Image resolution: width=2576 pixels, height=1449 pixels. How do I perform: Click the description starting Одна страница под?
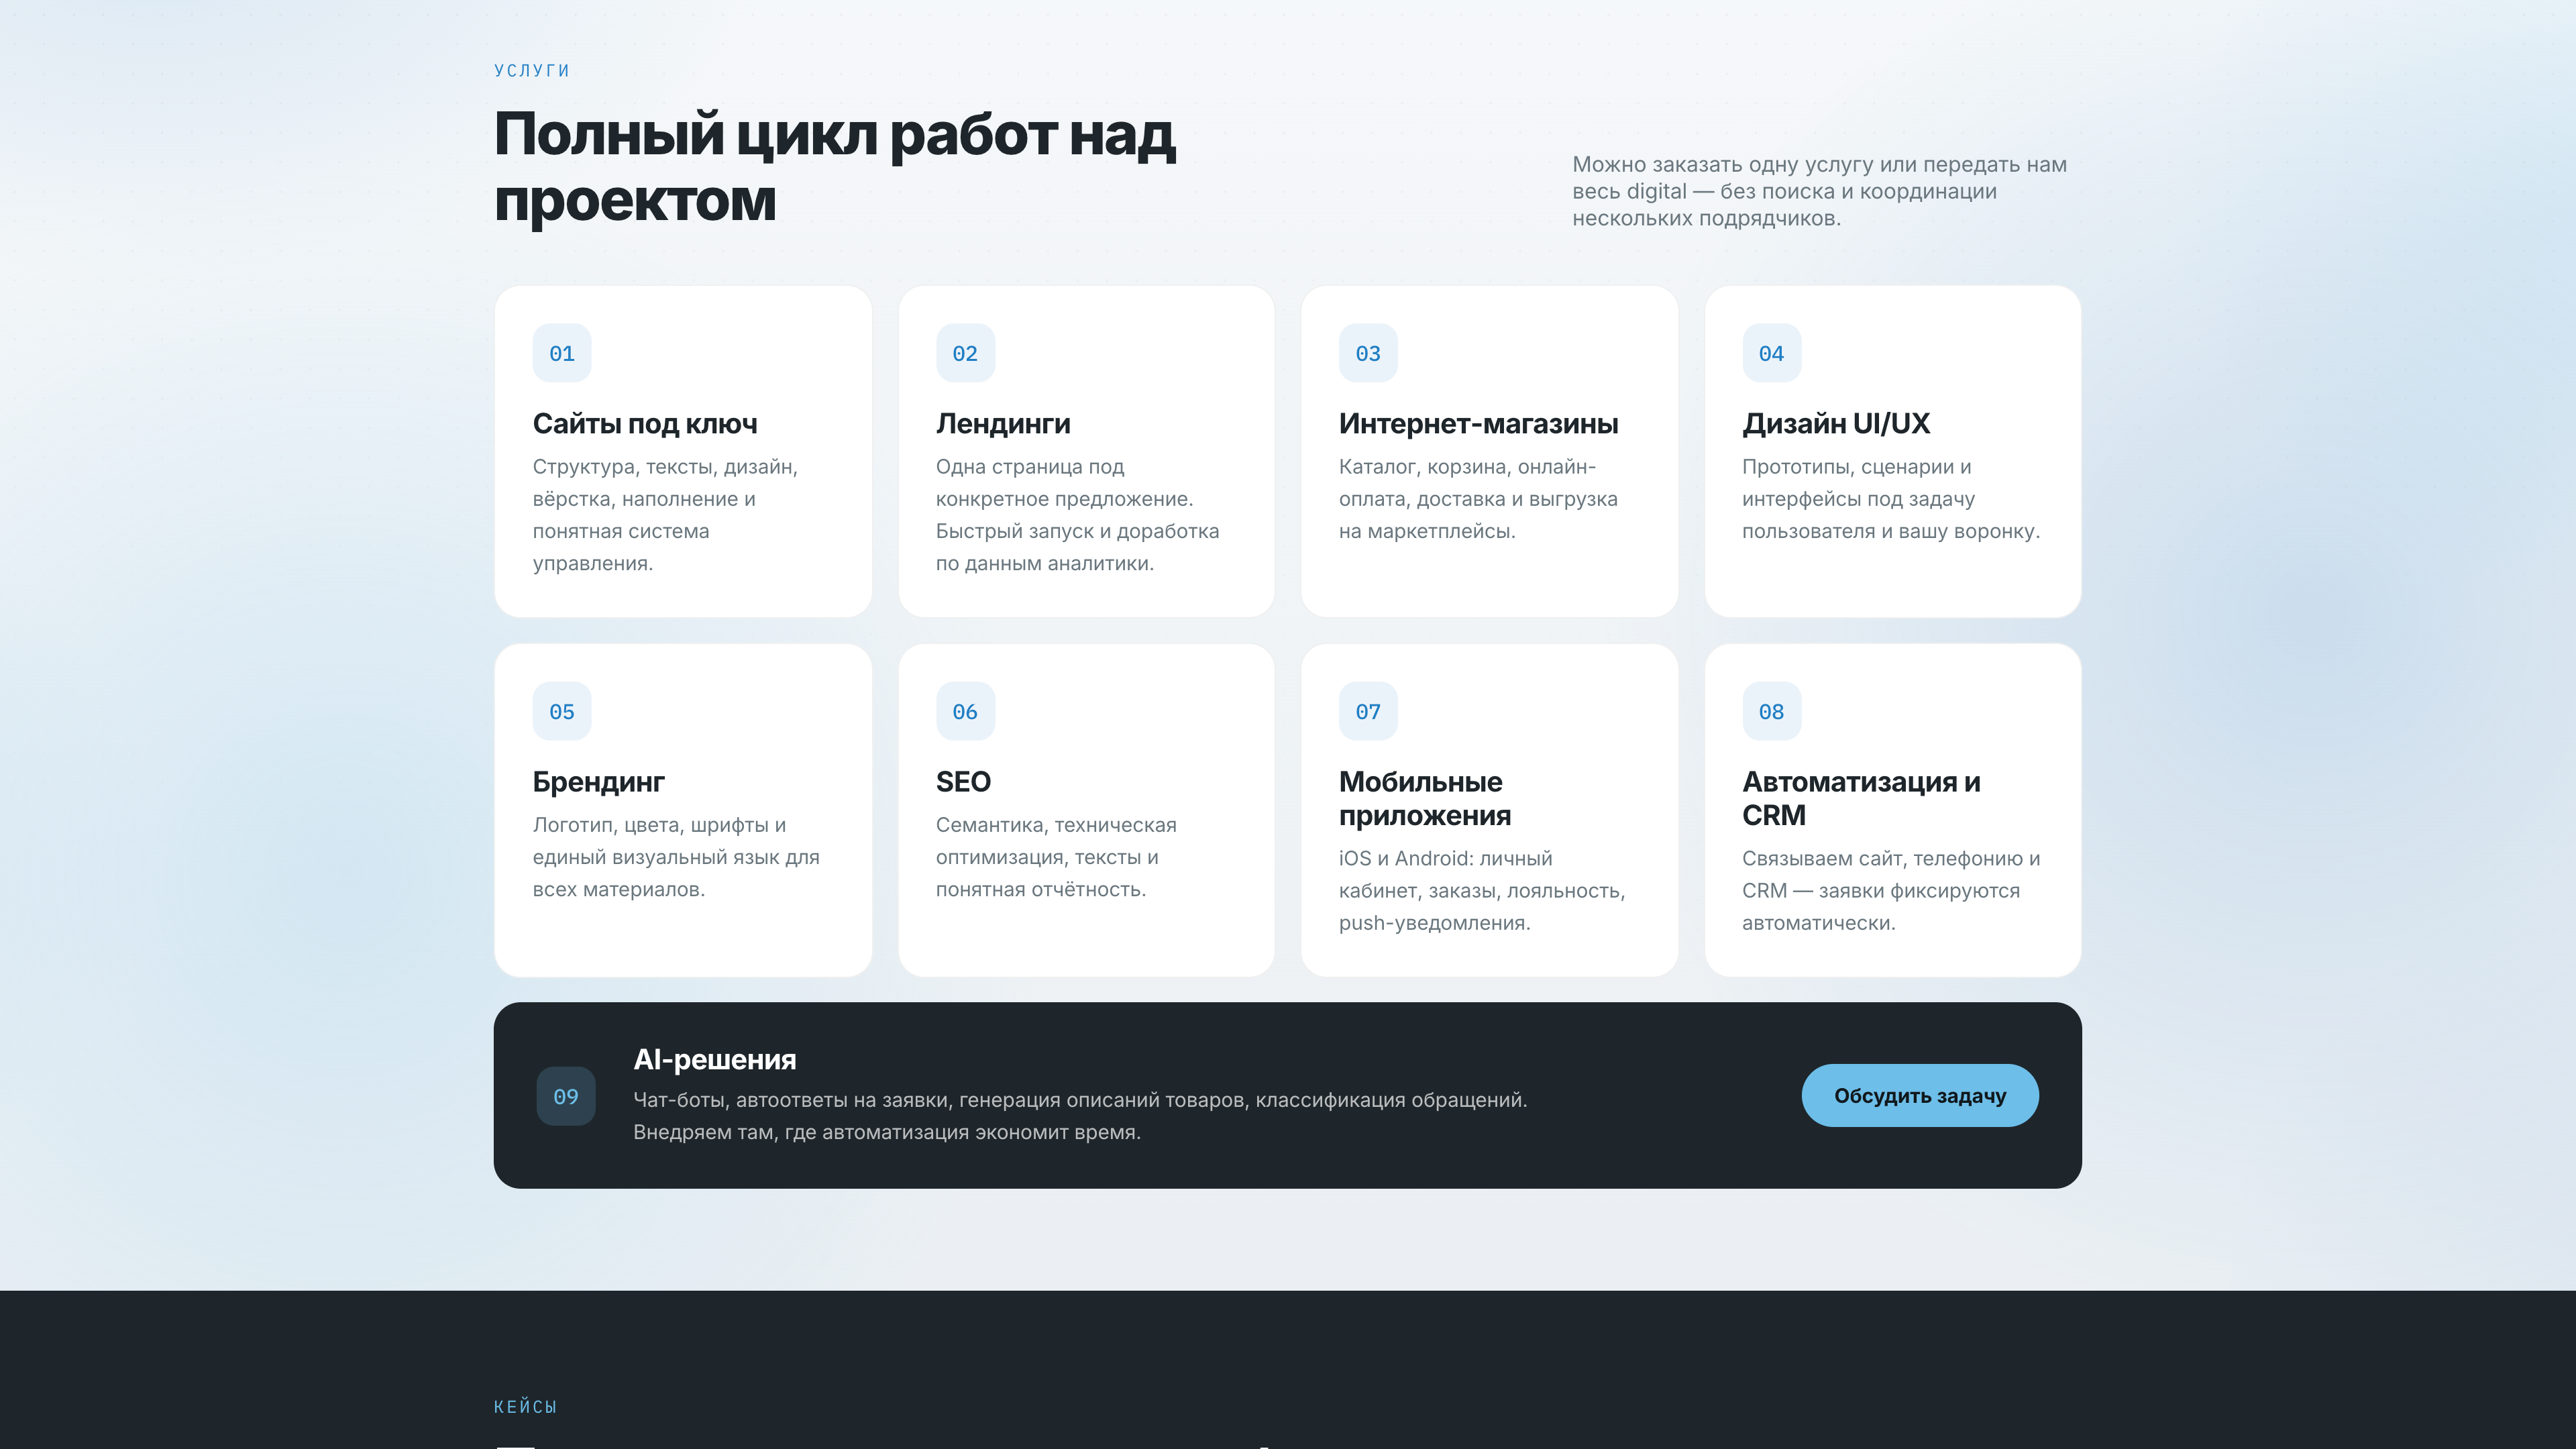(1077, 515)
